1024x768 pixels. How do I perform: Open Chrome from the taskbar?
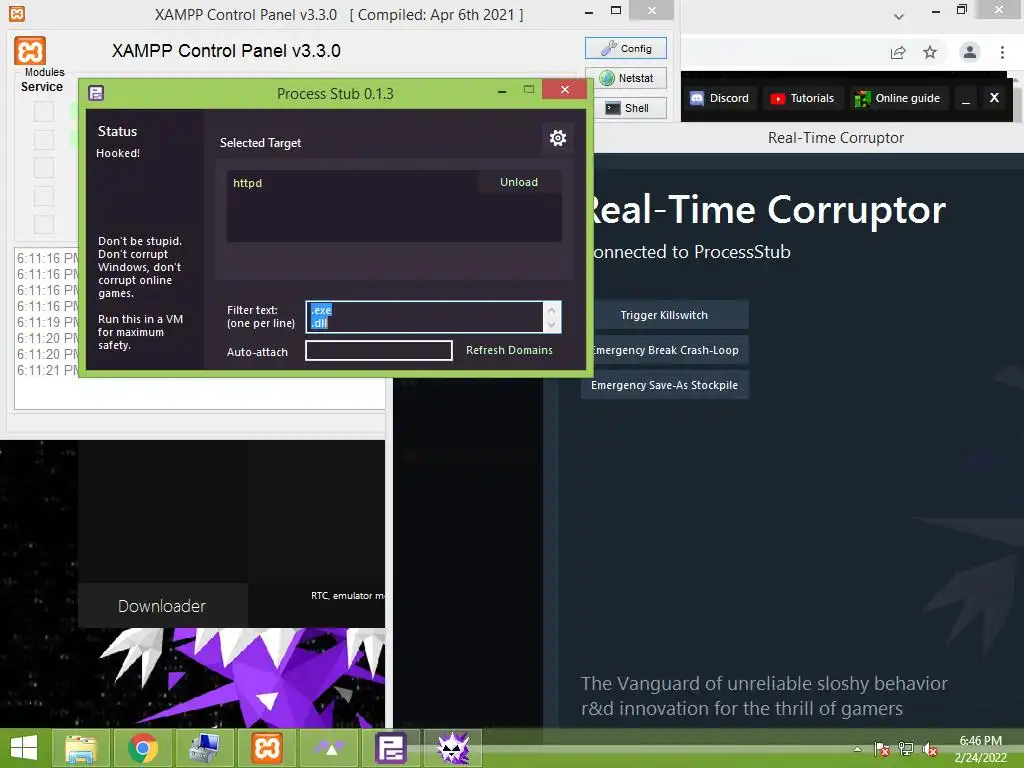143,748
